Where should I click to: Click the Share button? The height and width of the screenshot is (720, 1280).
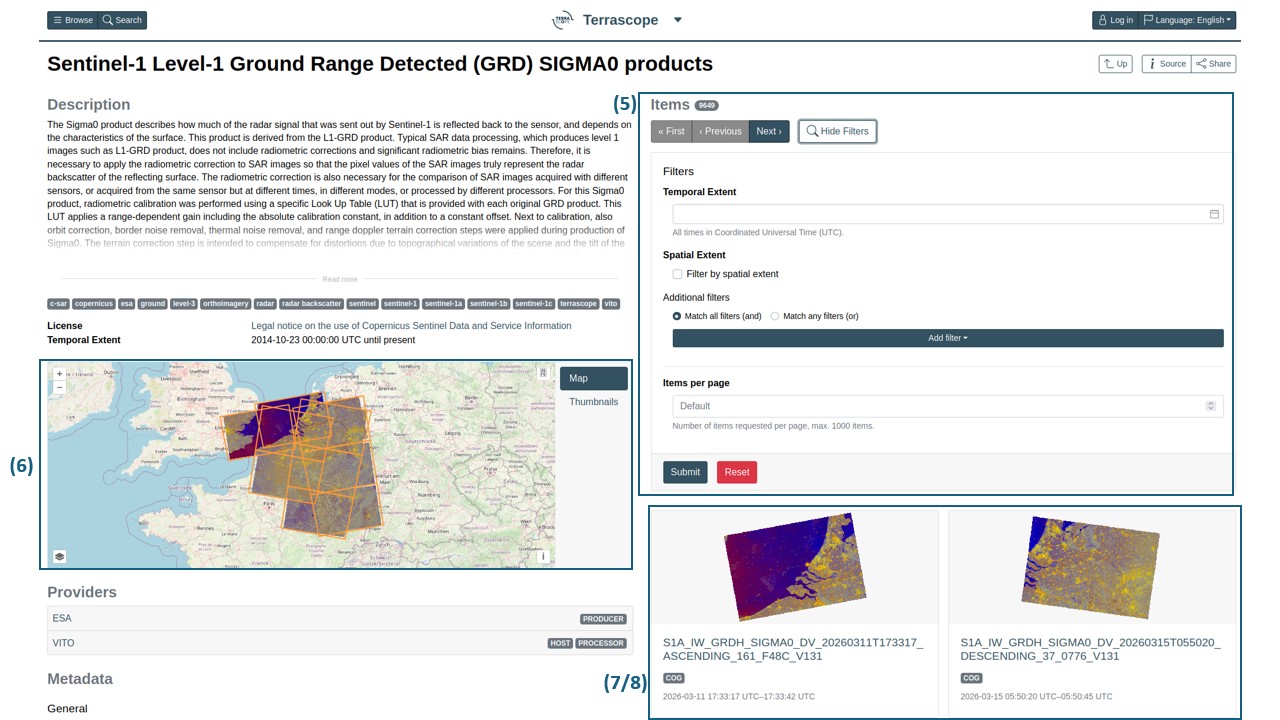[1214, 64]
